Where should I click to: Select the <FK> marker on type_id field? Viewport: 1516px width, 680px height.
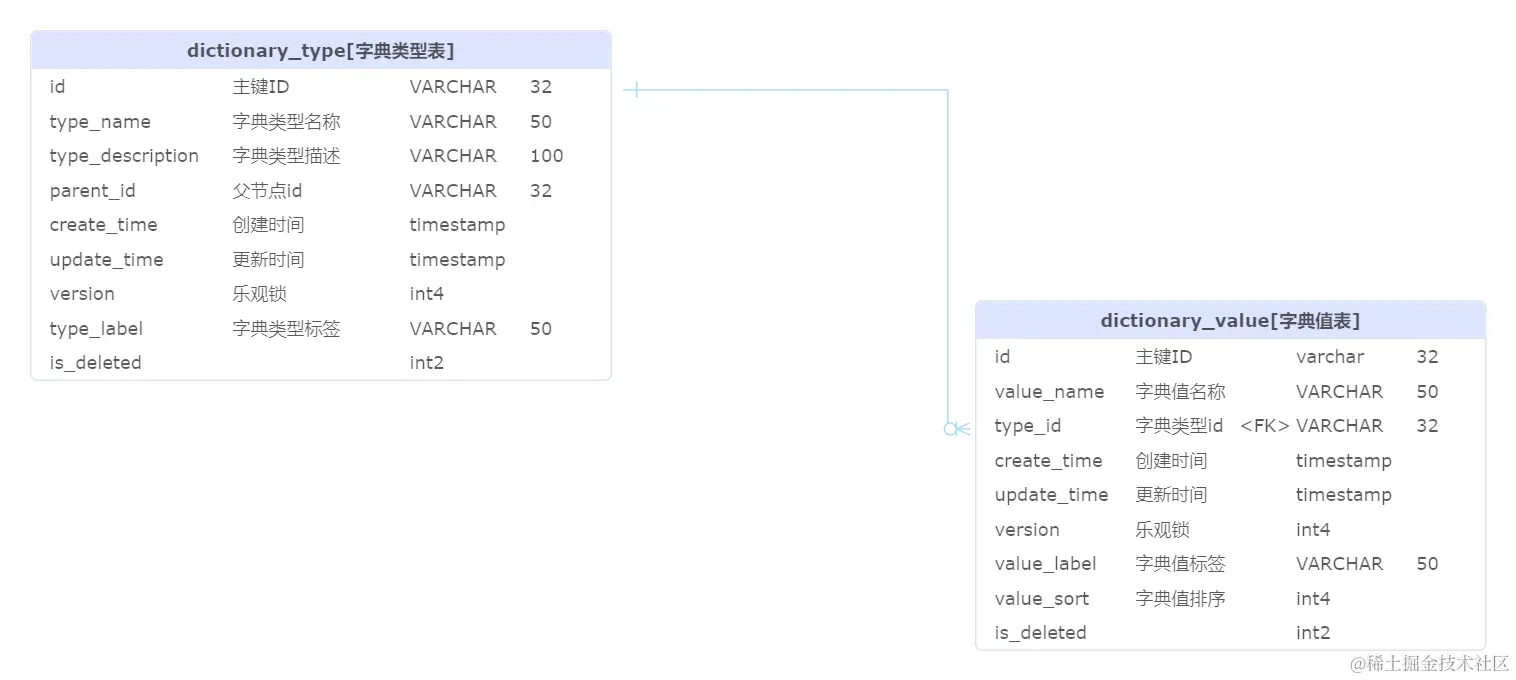click(x=1263, y=425)
